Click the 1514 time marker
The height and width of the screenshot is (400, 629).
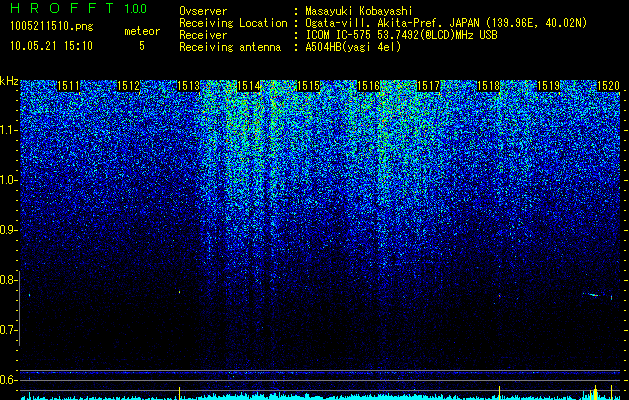tap(249, 86)
